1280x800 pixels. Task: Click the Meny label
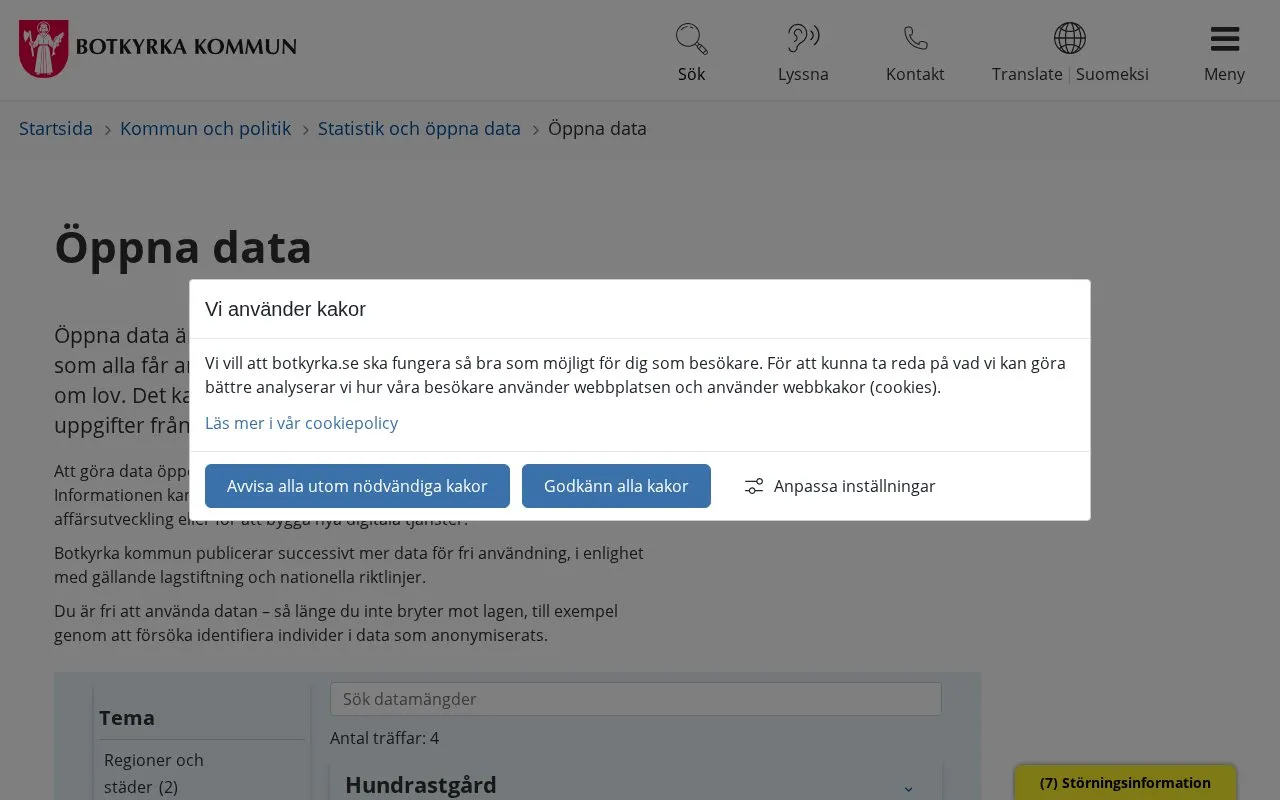(x=1224, y=74)
